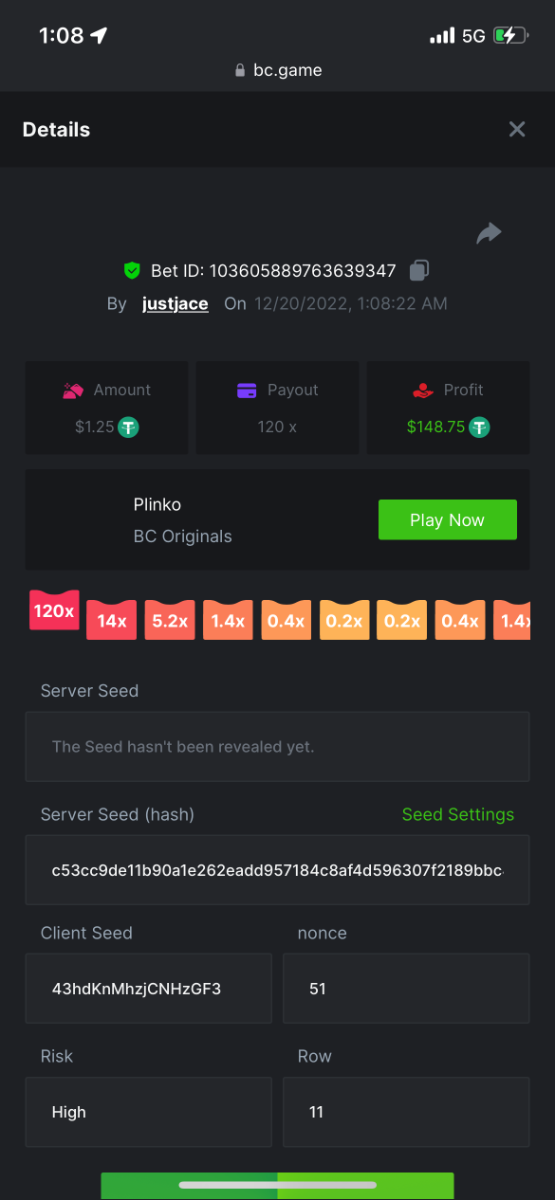Click the Server Seed (hash) field
The image size is (555, 1200).
tap(277, 870)
